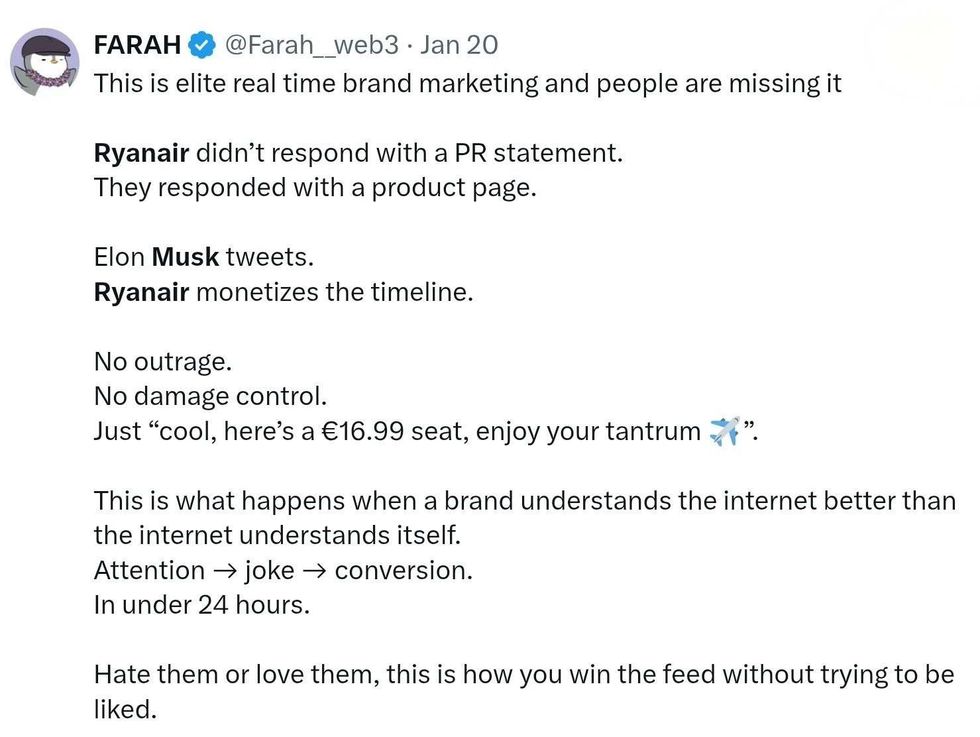The image size is (980, 737).
Task: Click bold Ryanair before "monetizes the timeline"
Action: (141, 292)
